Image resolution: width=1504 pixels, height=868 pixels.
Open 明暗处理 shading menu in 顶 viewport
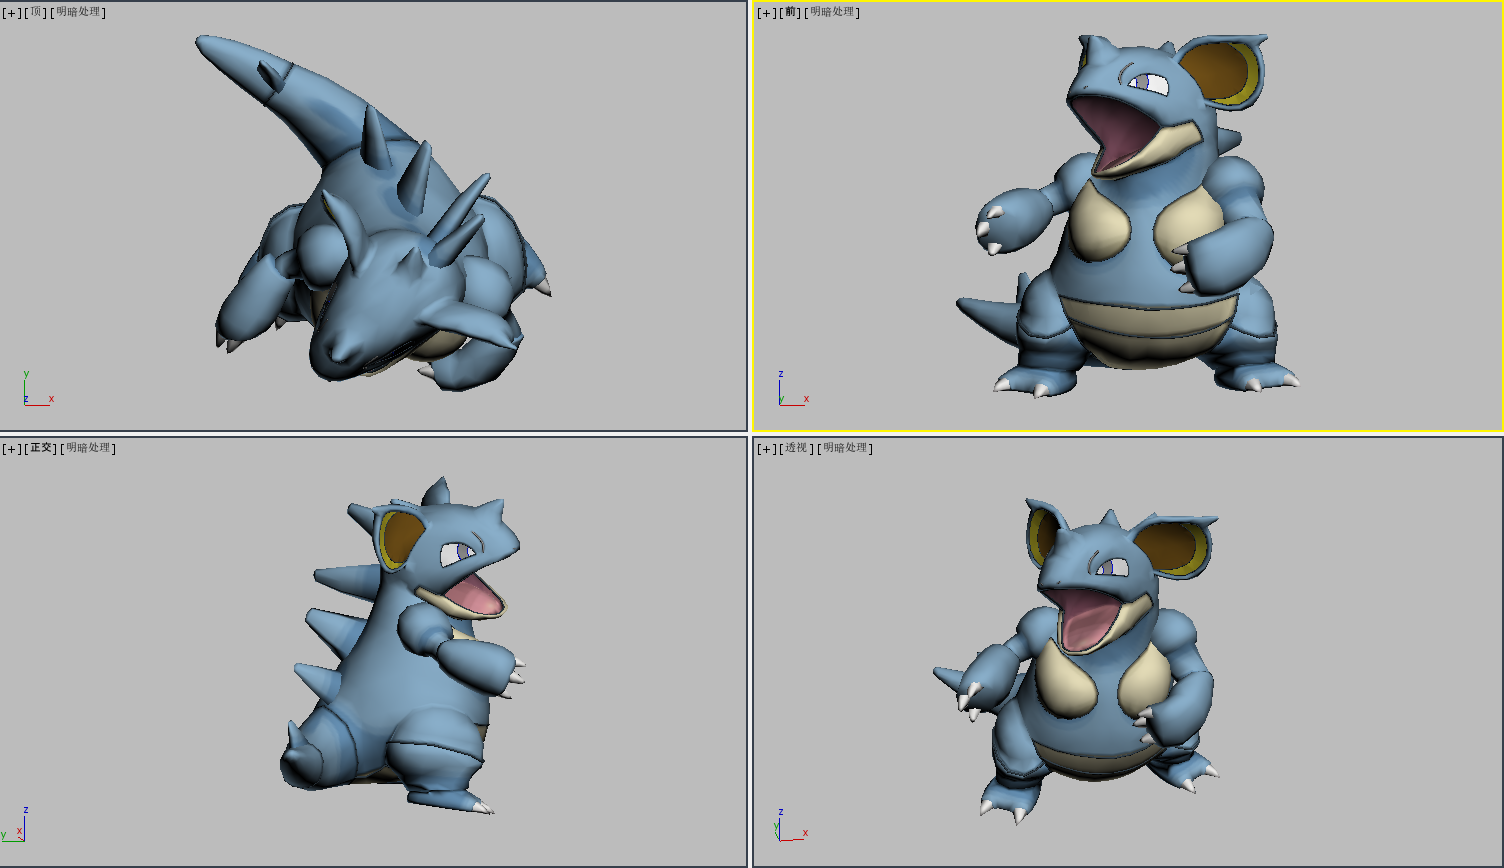pos(78,12)
